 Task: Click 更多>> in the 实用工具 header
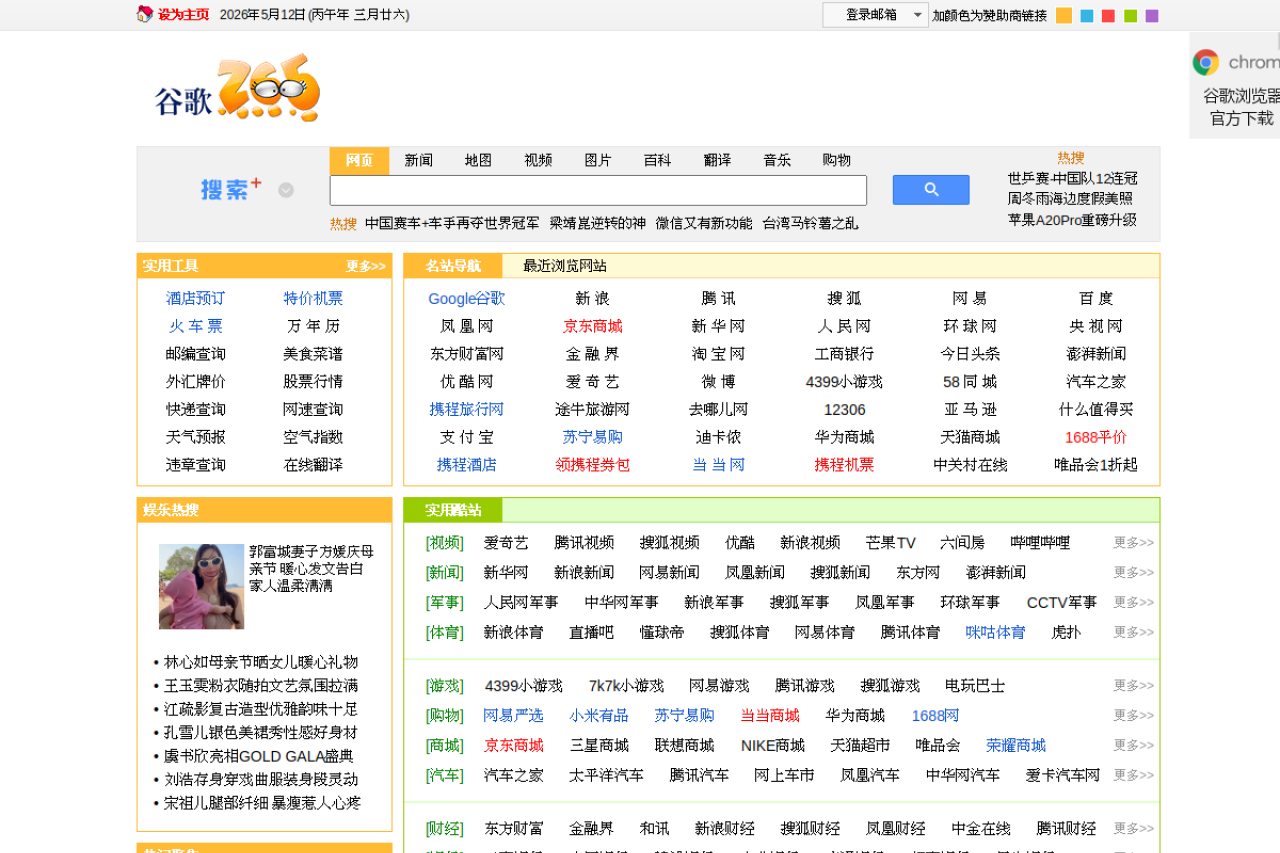tap(366, 266)
